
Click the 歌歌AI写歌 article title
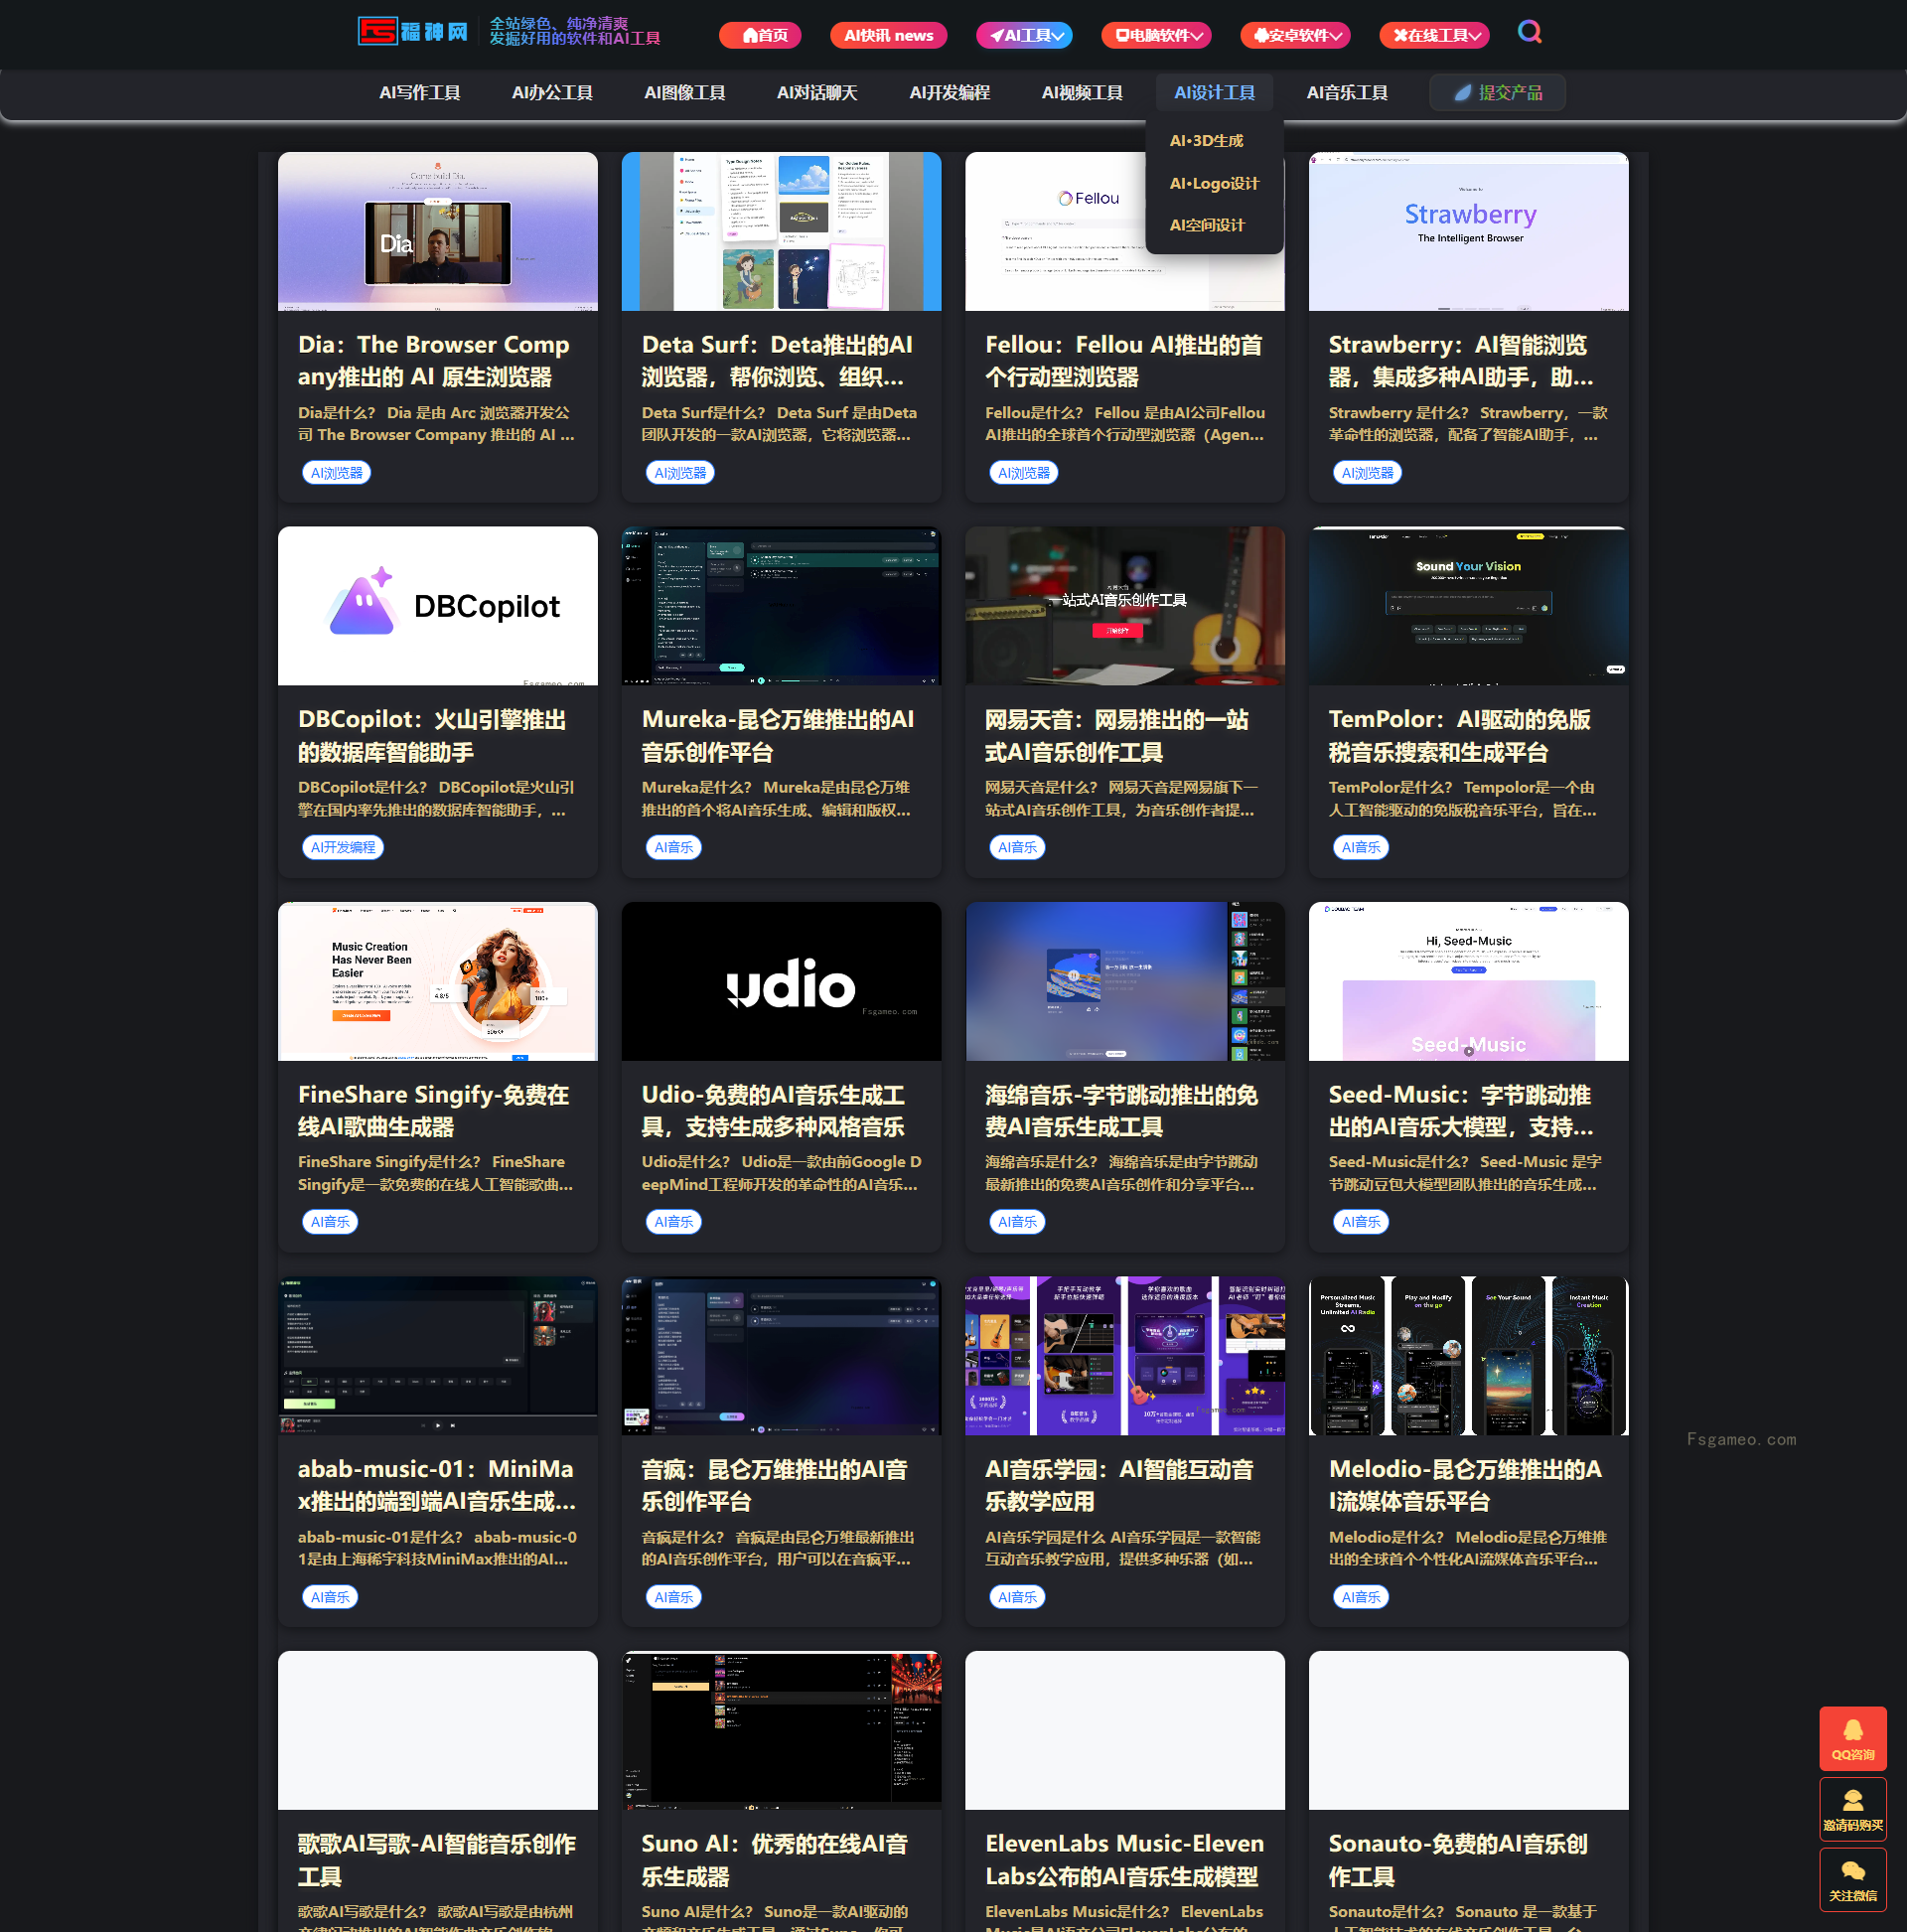pos(437,1860)
